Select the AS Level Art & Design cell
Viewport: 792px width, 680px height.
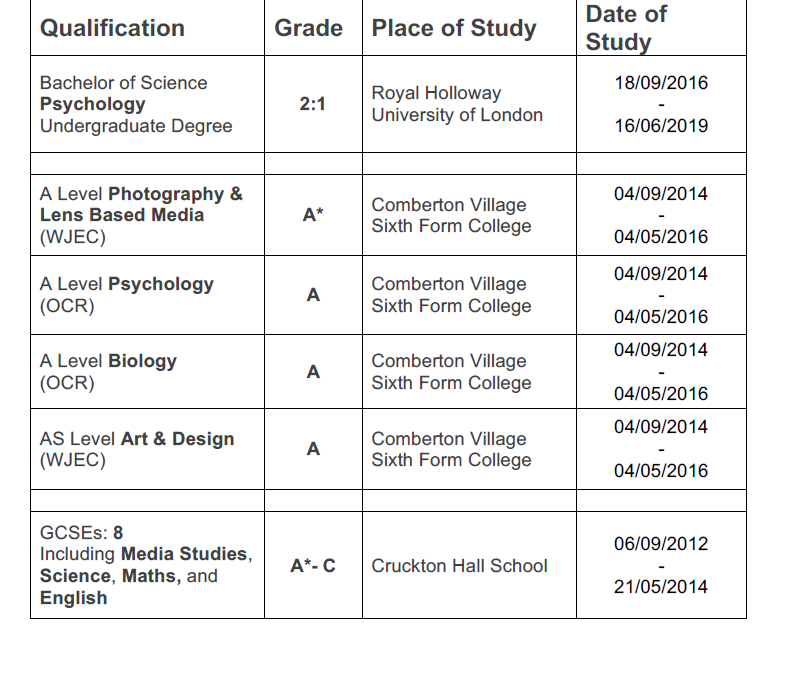(137, 449)
